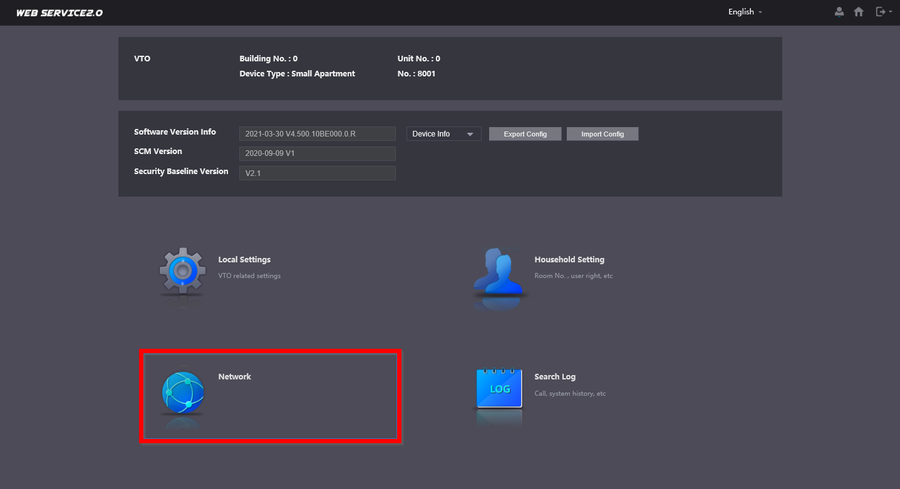The width and height of the screenshot is (900, 489).
Task: Select the Local Settings title text
Action: [244, 260]
